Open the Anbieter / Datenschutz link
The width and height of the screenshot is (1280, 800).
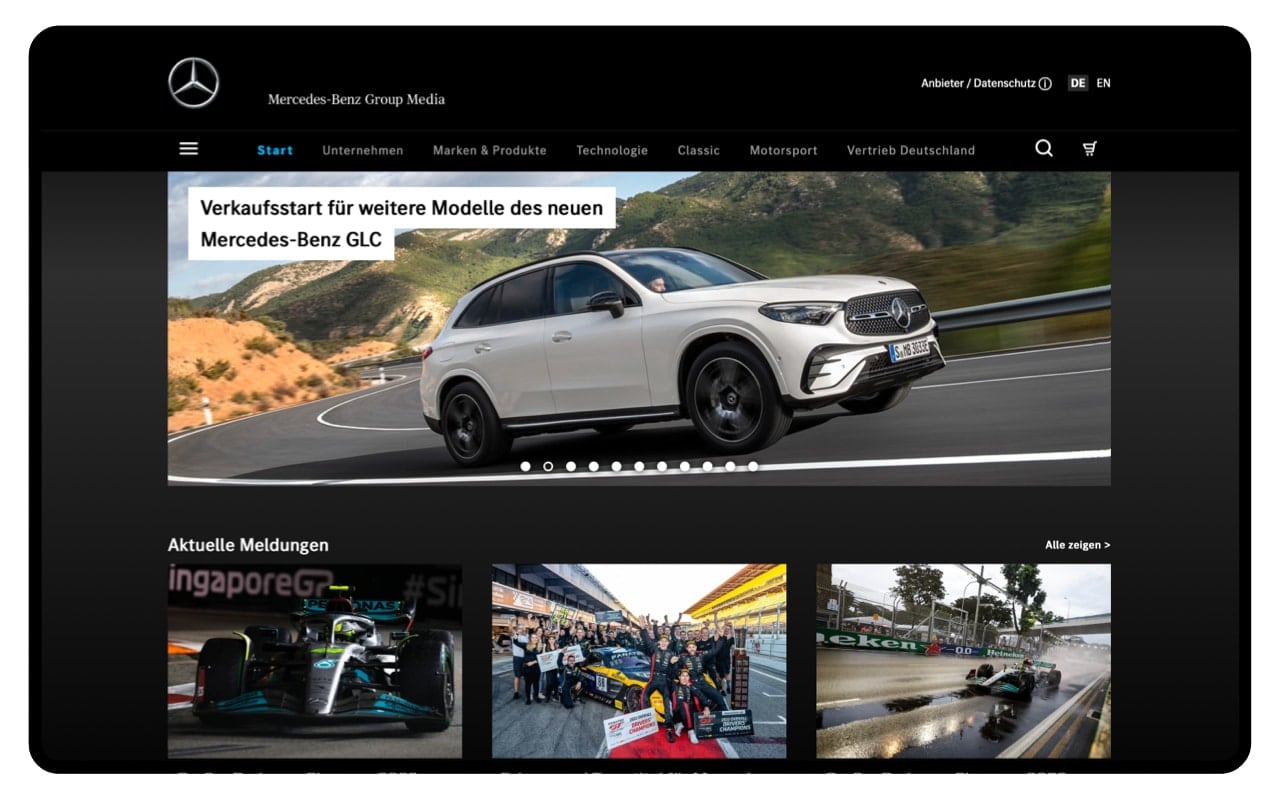tap(978, 83)
